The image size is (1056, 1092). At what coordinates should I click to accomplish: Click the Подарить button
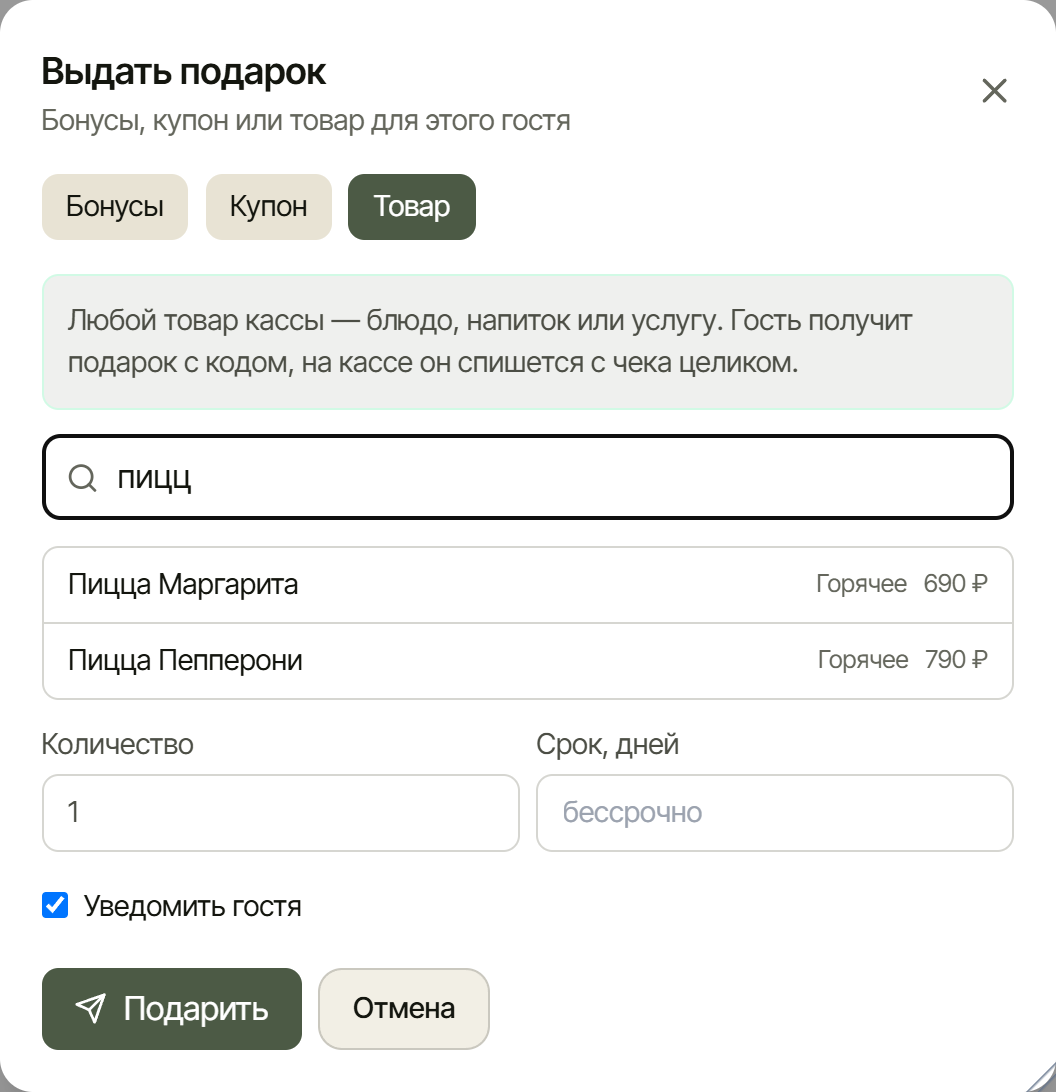coord(172,1008)
